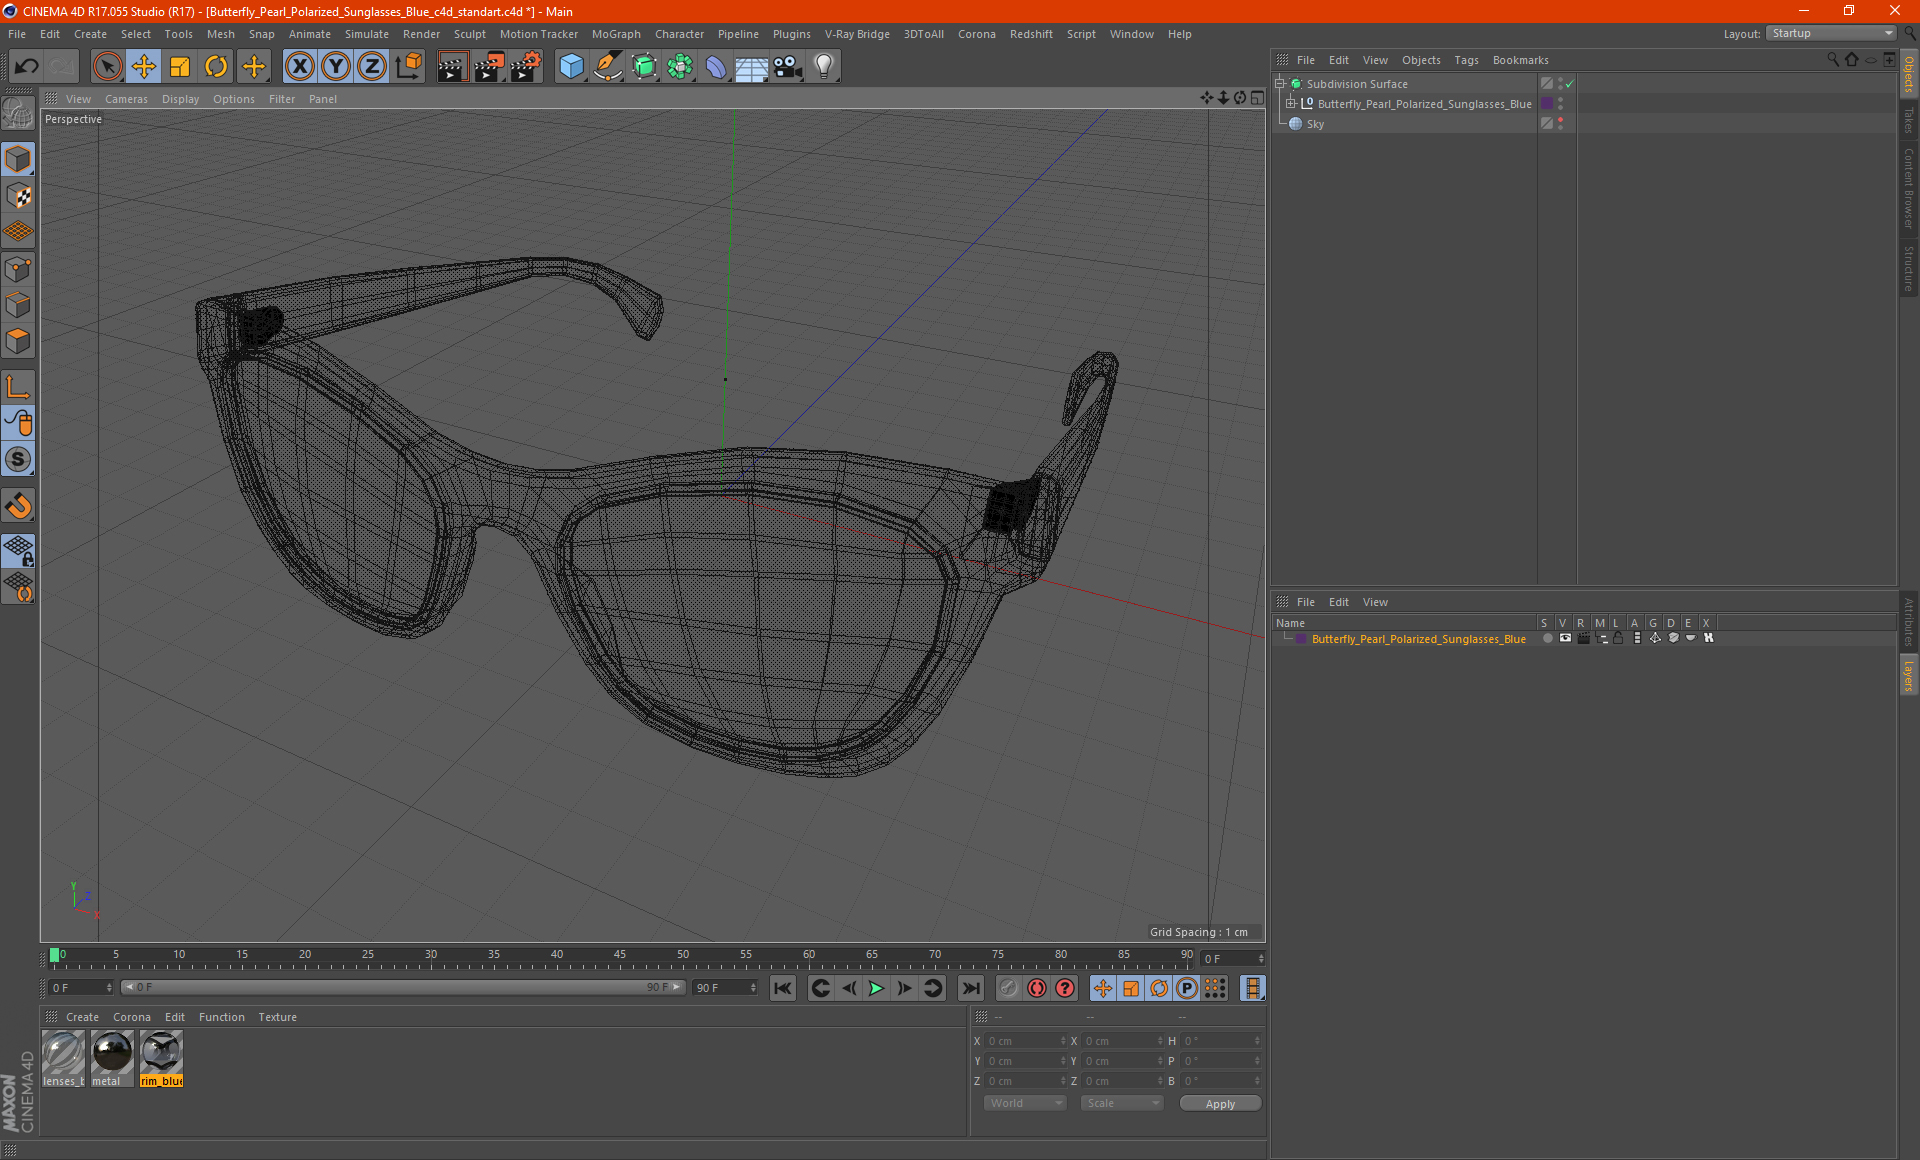Click the Apply button

(1220, 1103)
